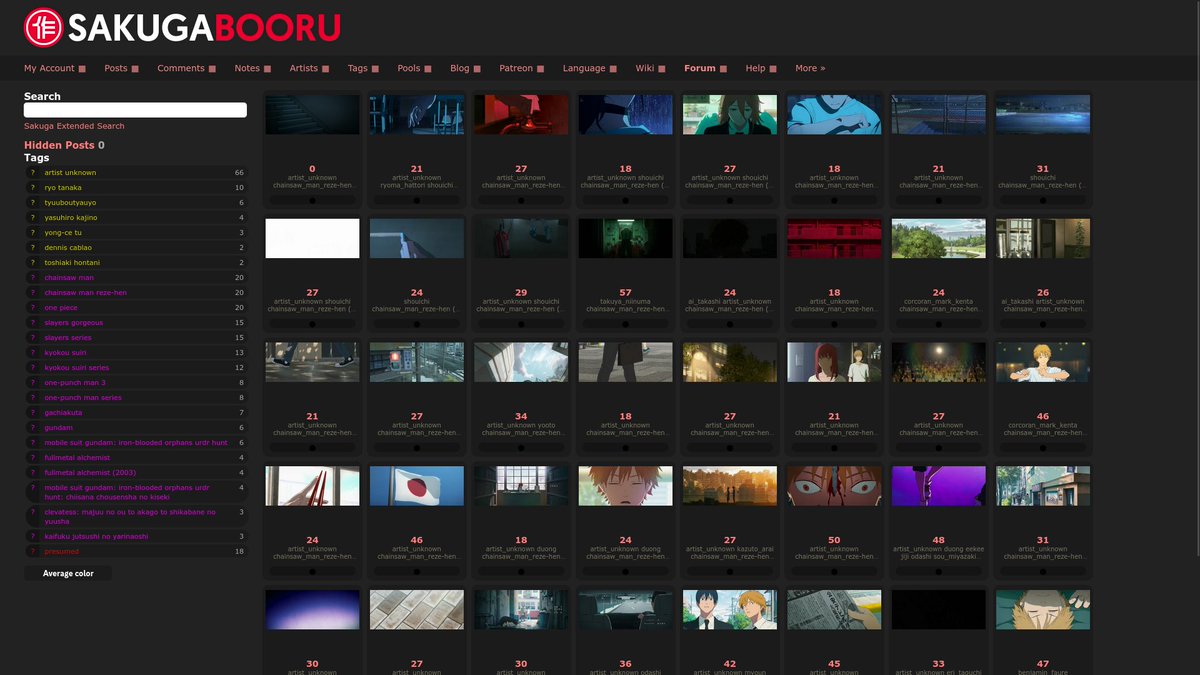Click question mark beside one-punch man series
Screen dimensions: 1200x675
pyautogui.click(x=33, y=398)
